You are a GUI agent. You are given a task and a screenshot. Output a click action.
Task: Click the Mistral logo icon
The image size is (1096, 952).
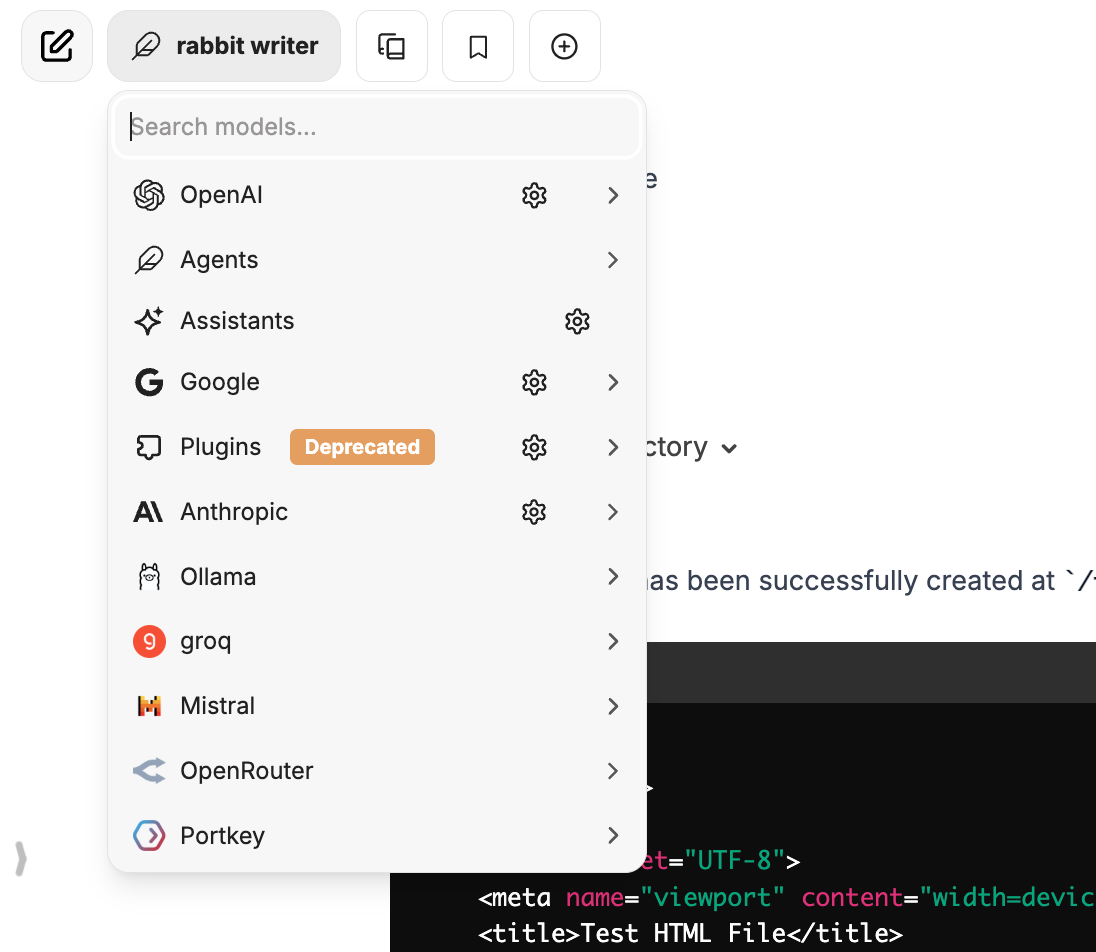[x=149, y=706]
